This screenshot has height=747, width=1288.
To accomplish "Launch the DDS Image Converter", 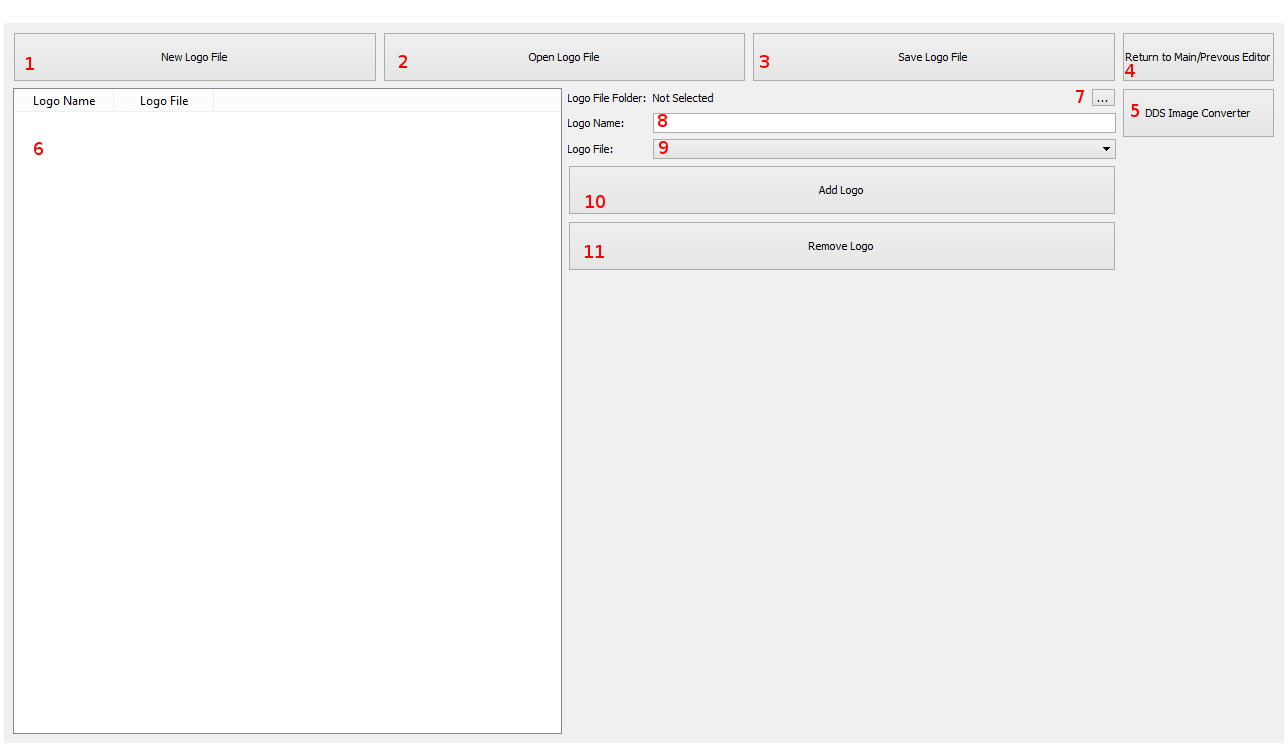I will pyautogui.click(x=1197, y=113).
